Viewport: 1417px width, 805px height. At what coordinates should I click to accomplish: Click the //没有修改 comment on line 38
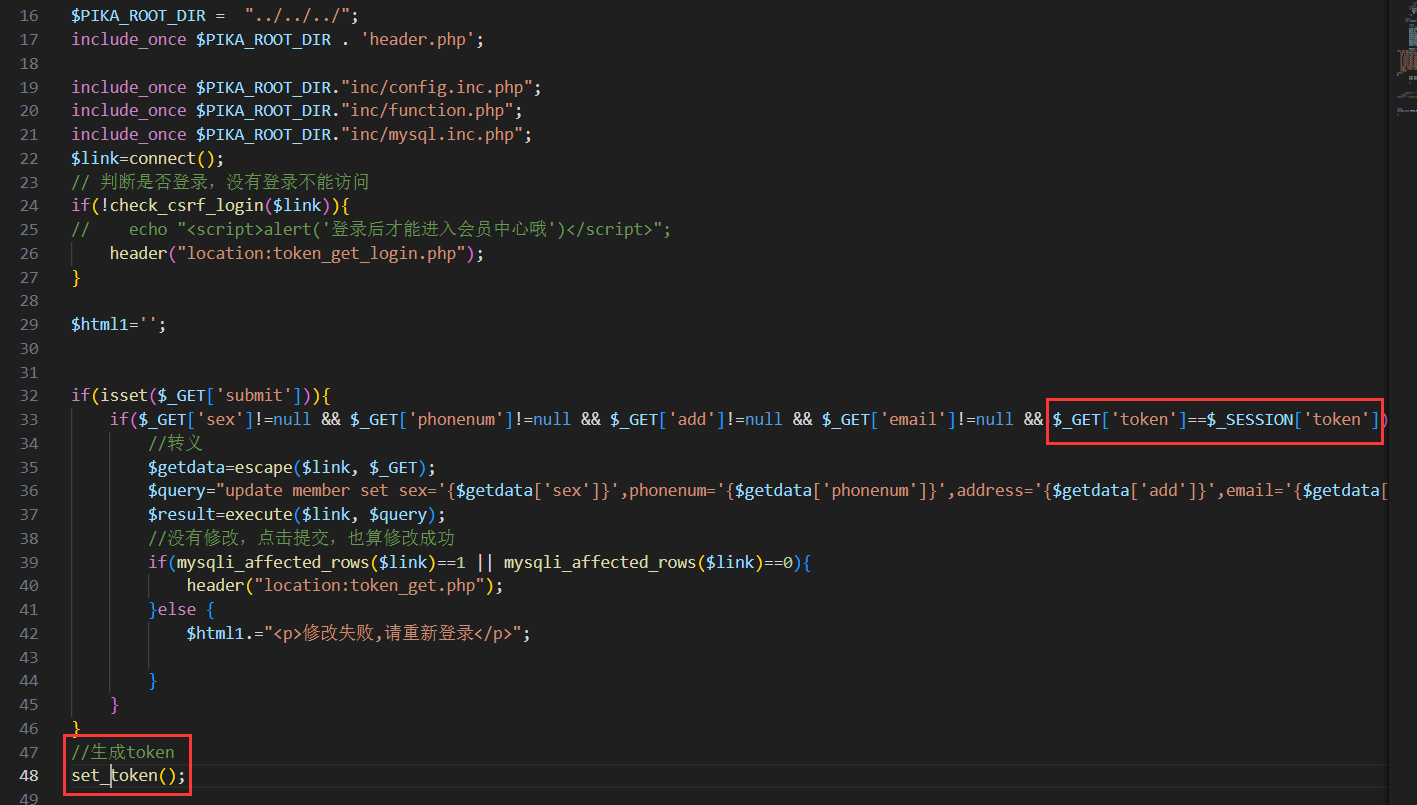[x=301, y=538]
